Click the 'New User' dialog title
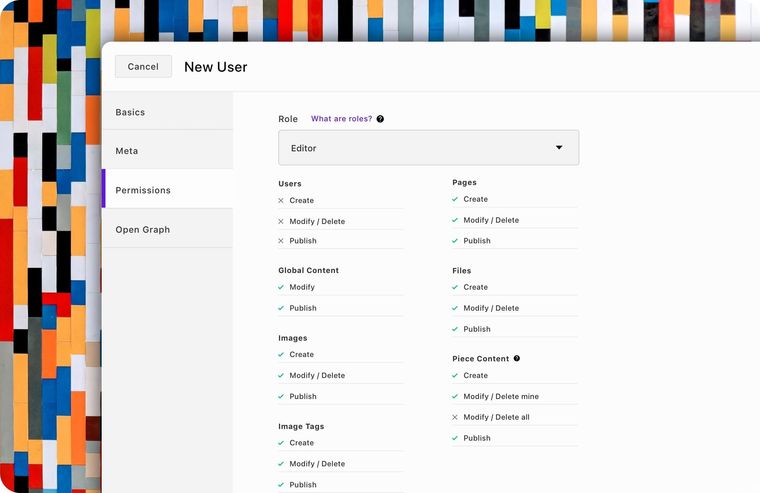Screen dimensions: 760x493 coord(216,67)
